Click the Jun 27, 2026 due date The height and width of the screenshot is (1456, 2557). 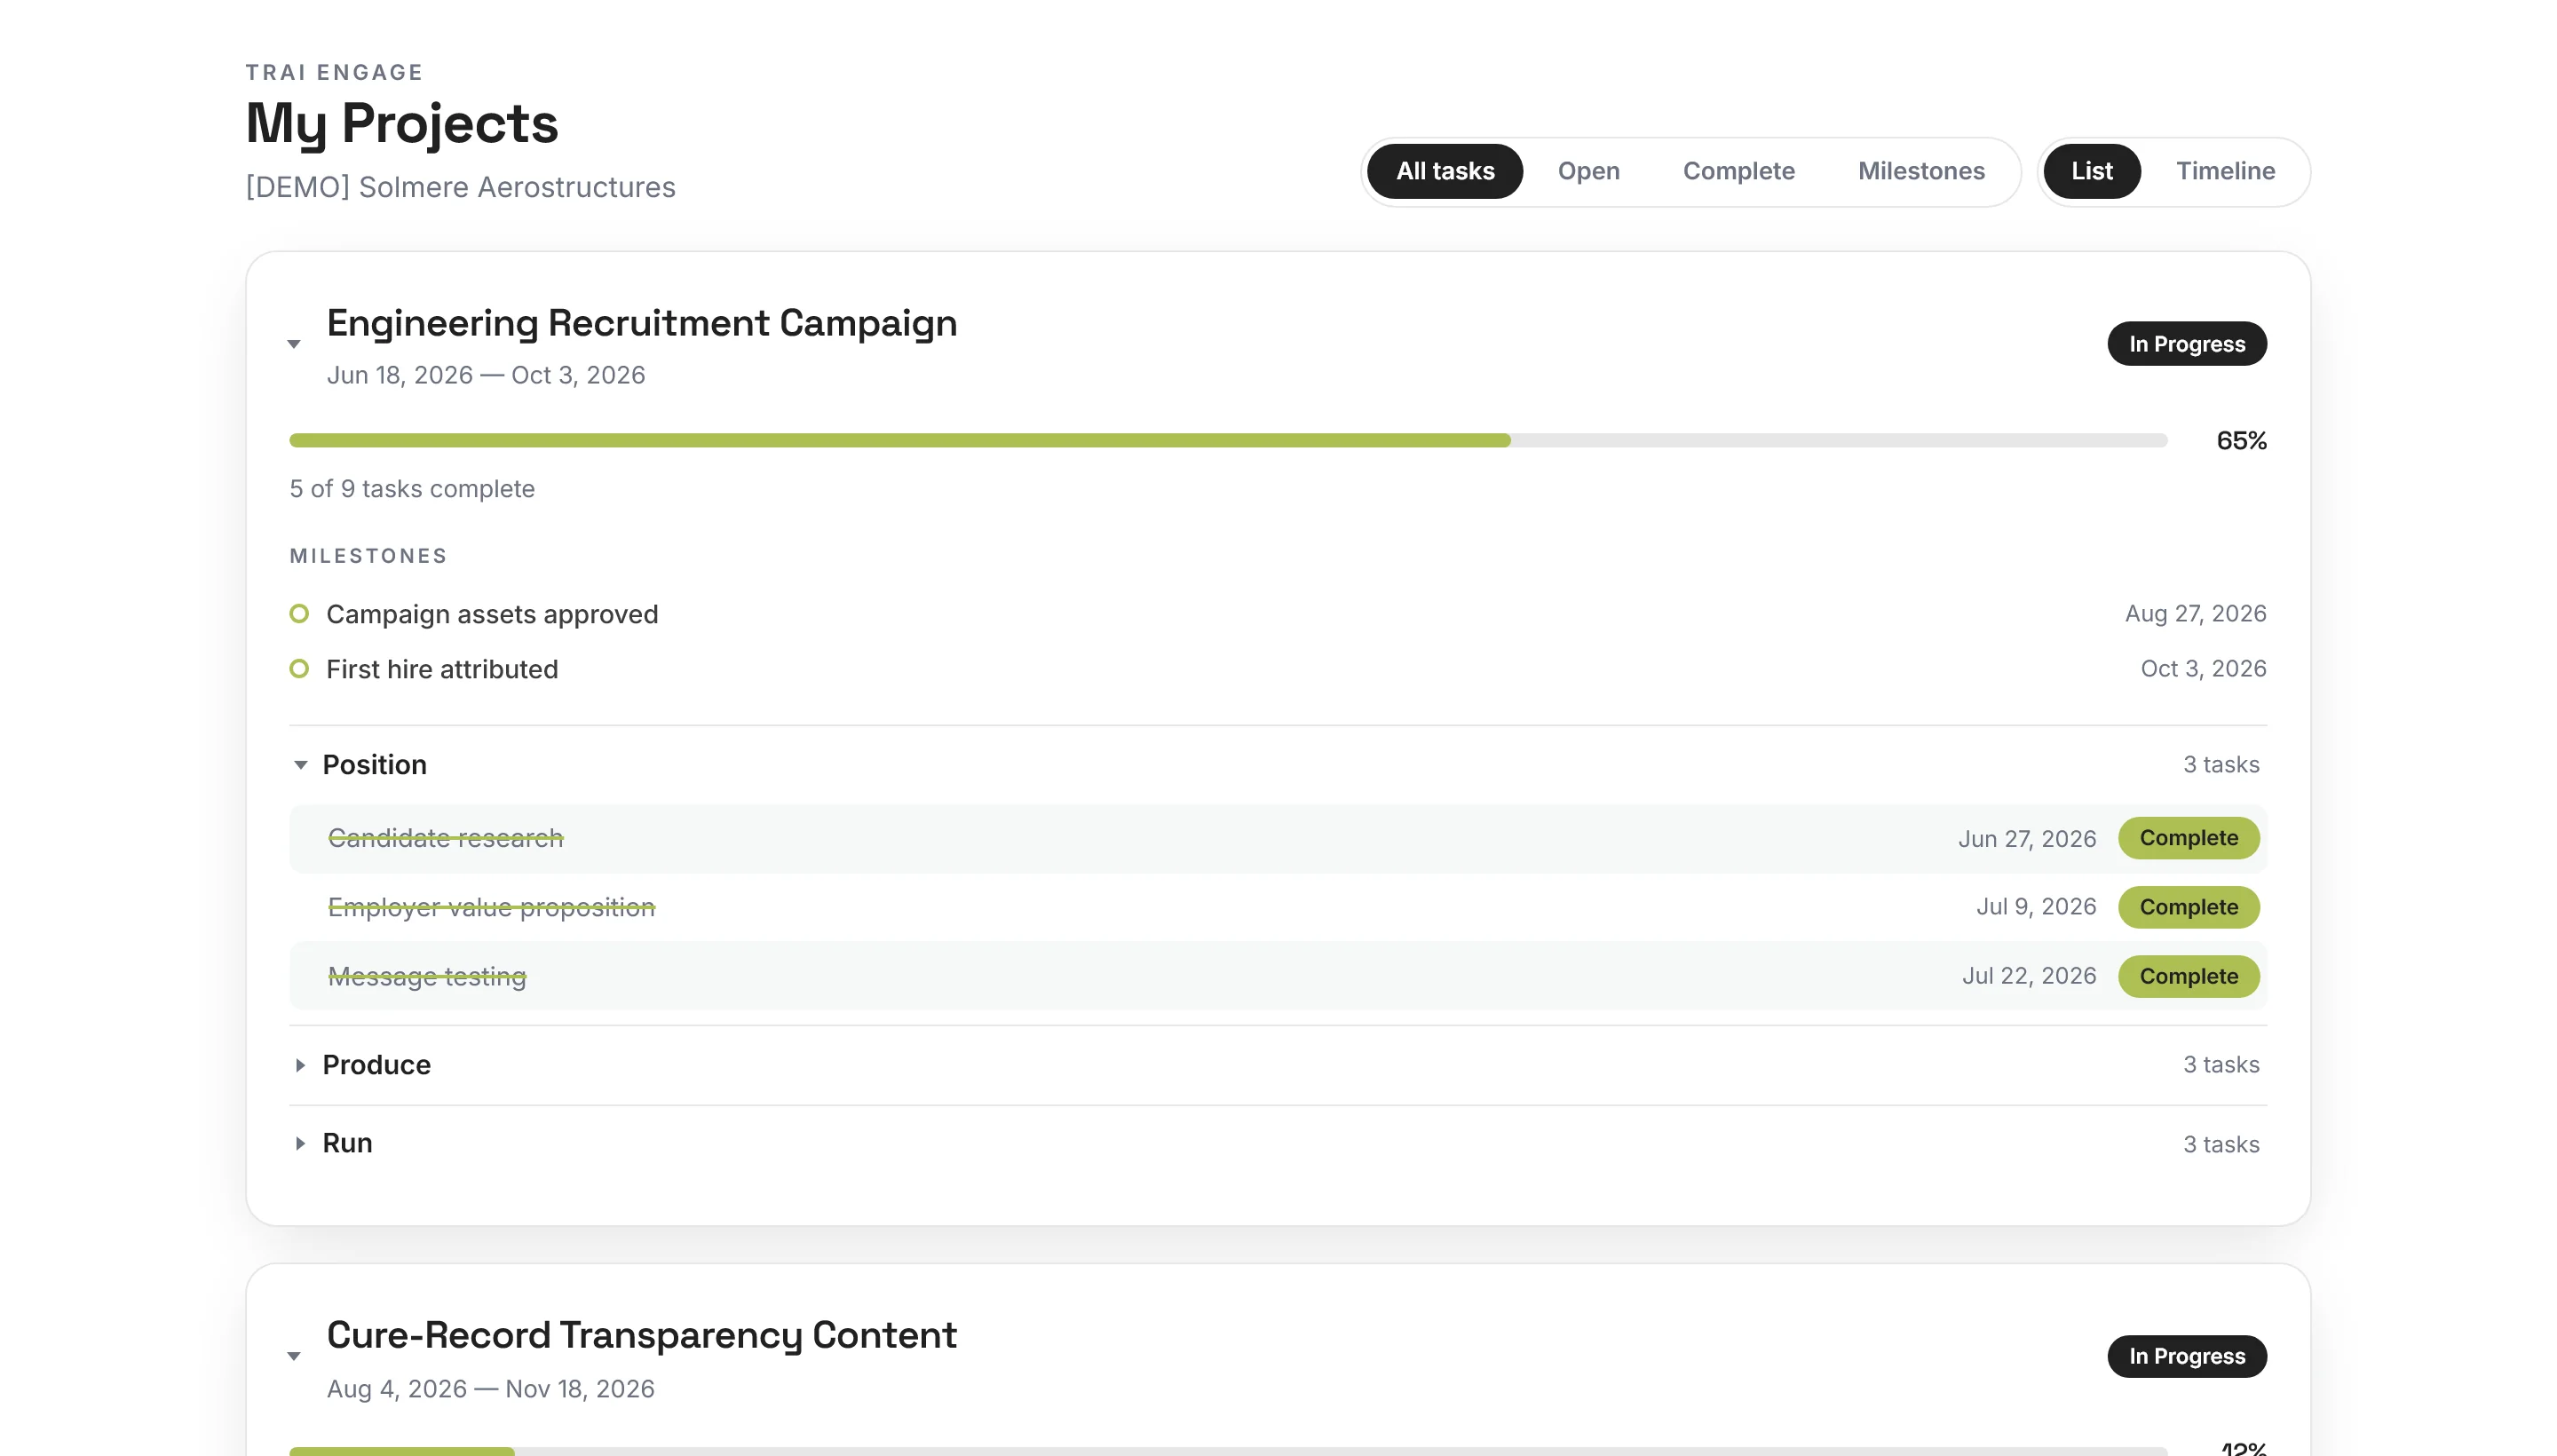pyautogui.click(x=2026, y=839)
